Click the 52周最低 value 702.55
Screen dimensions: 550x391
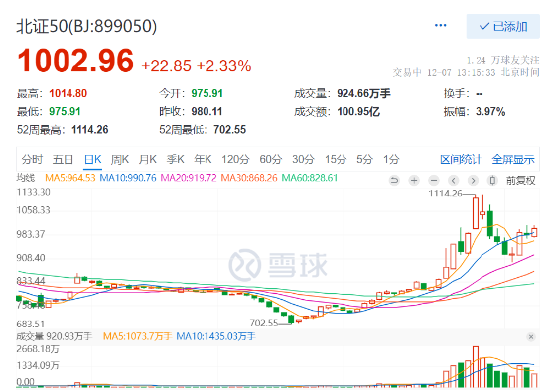tap(229, 130)
